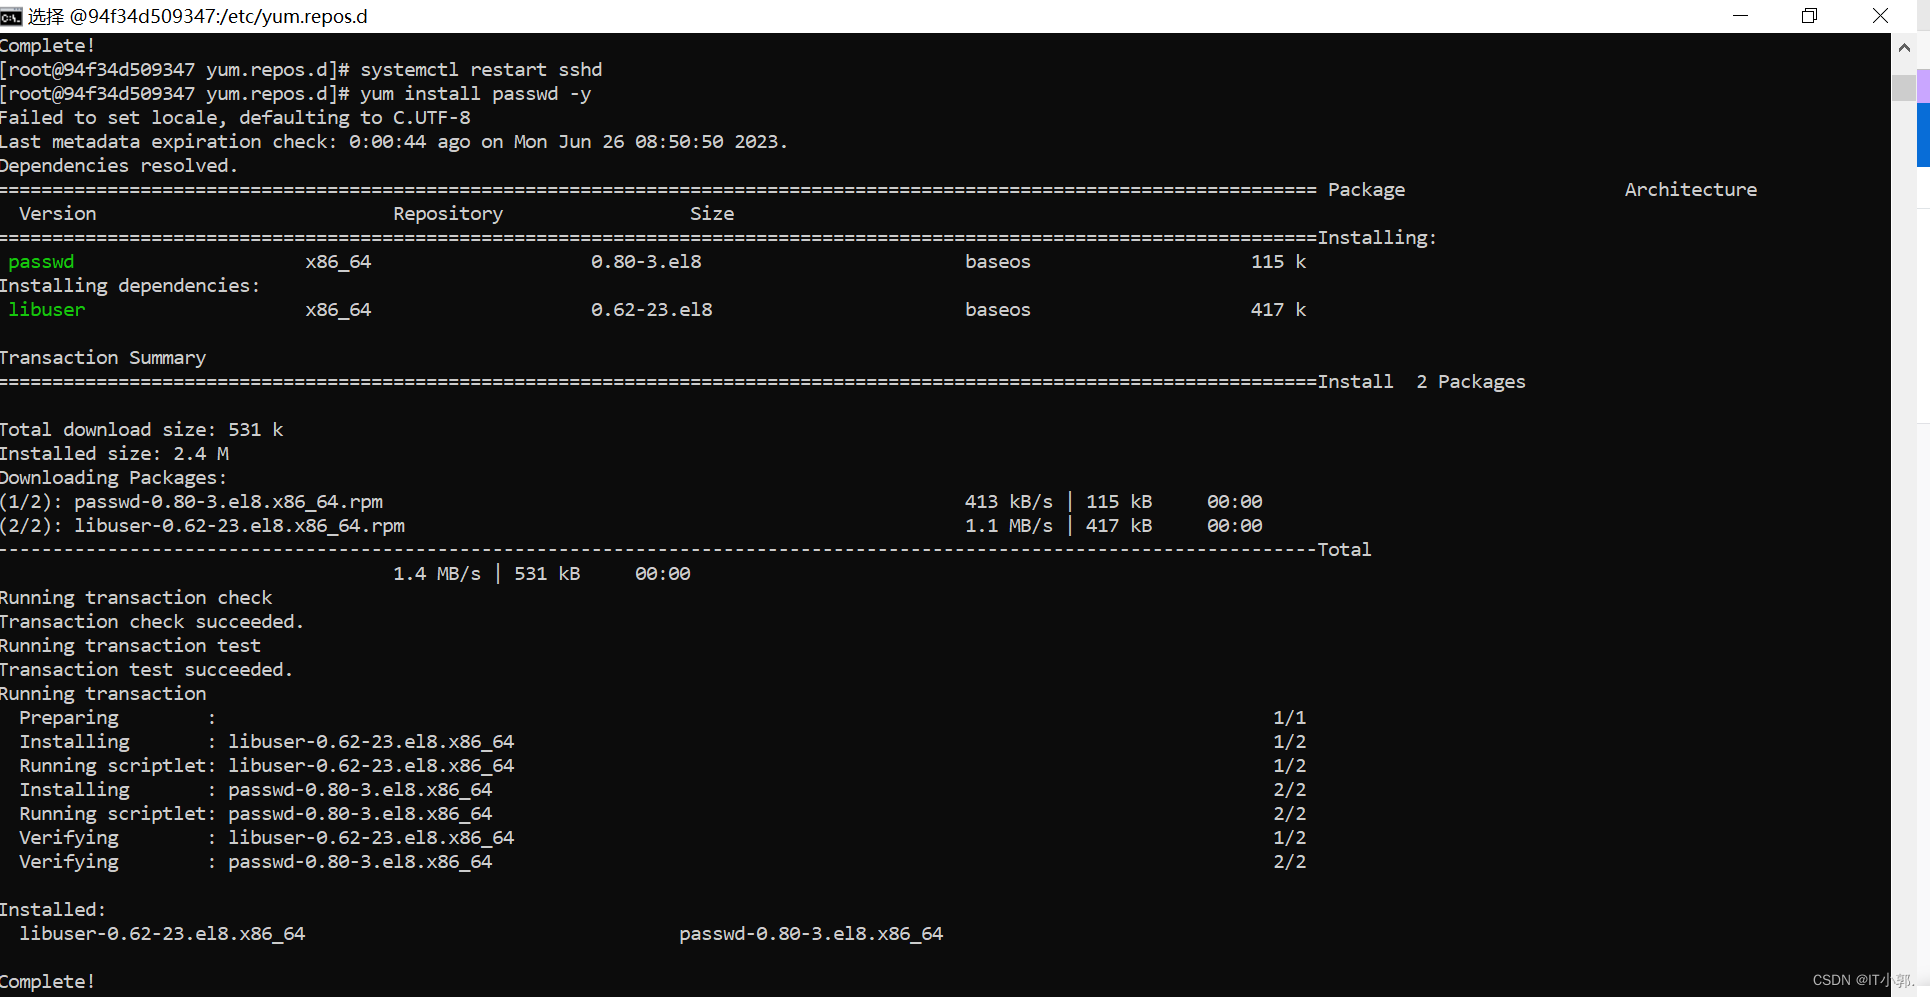
Task: Click the green 'passwd' package name
Action: [x=41, y=261]
